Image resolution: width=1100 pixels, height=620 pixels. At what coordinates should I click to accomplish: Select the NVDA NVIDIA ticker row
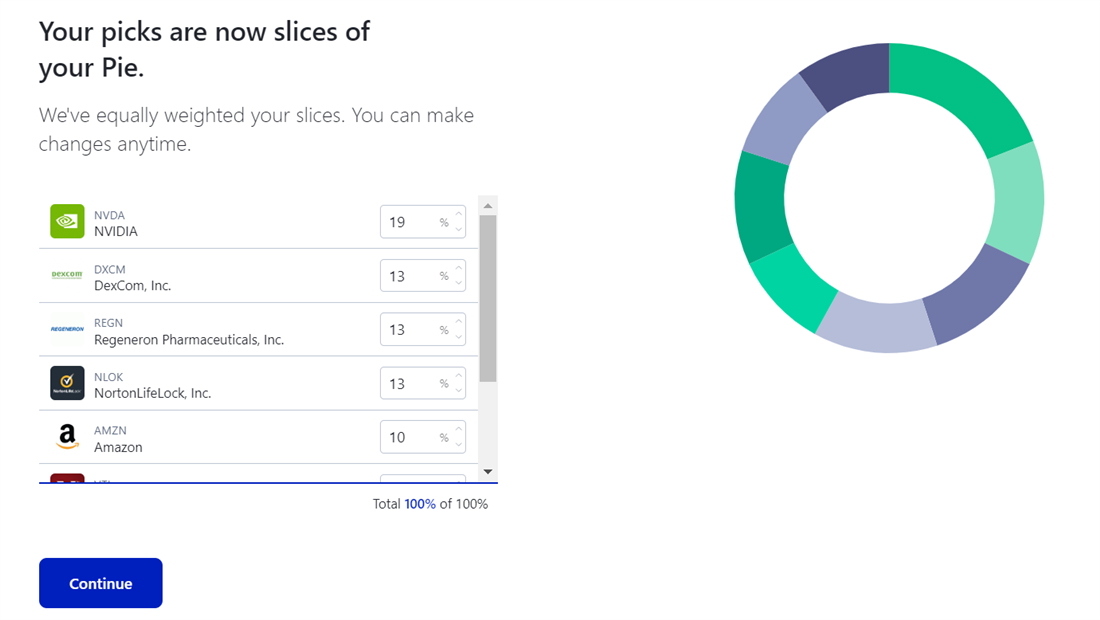coord(200,222)
